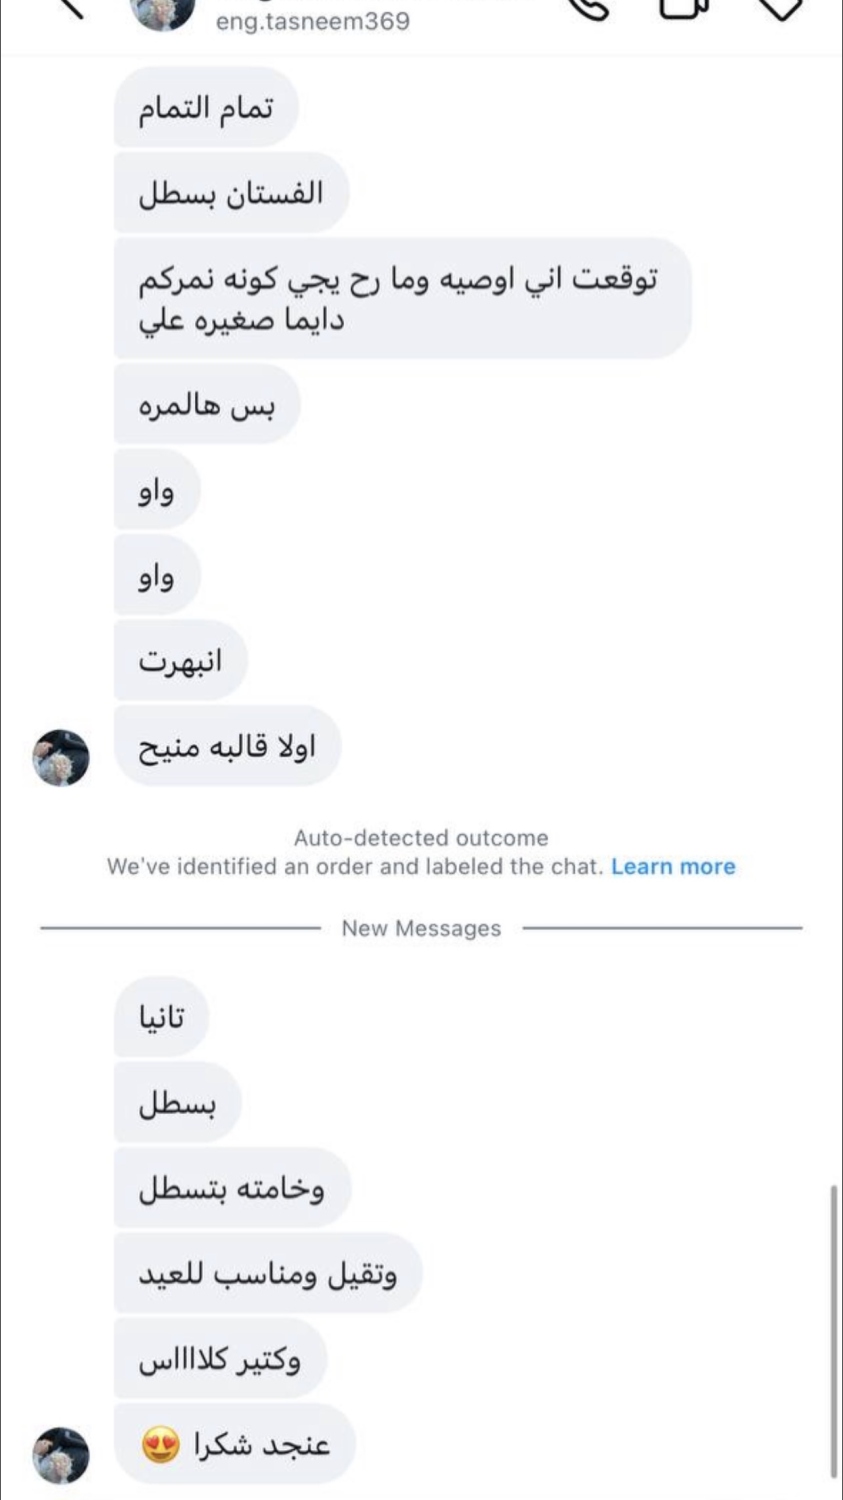Select the 'الفستان بسطل' message bubble
Image resolution: width=843 pixels, height=1500 pixels.
pos(231,193)
